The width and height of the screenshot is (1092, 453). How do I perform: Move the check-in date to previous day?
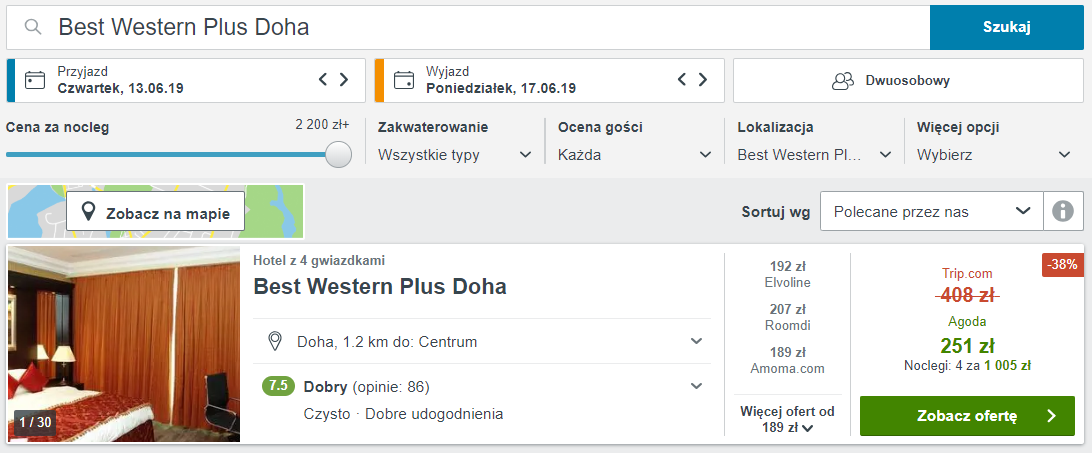[322, 79]
